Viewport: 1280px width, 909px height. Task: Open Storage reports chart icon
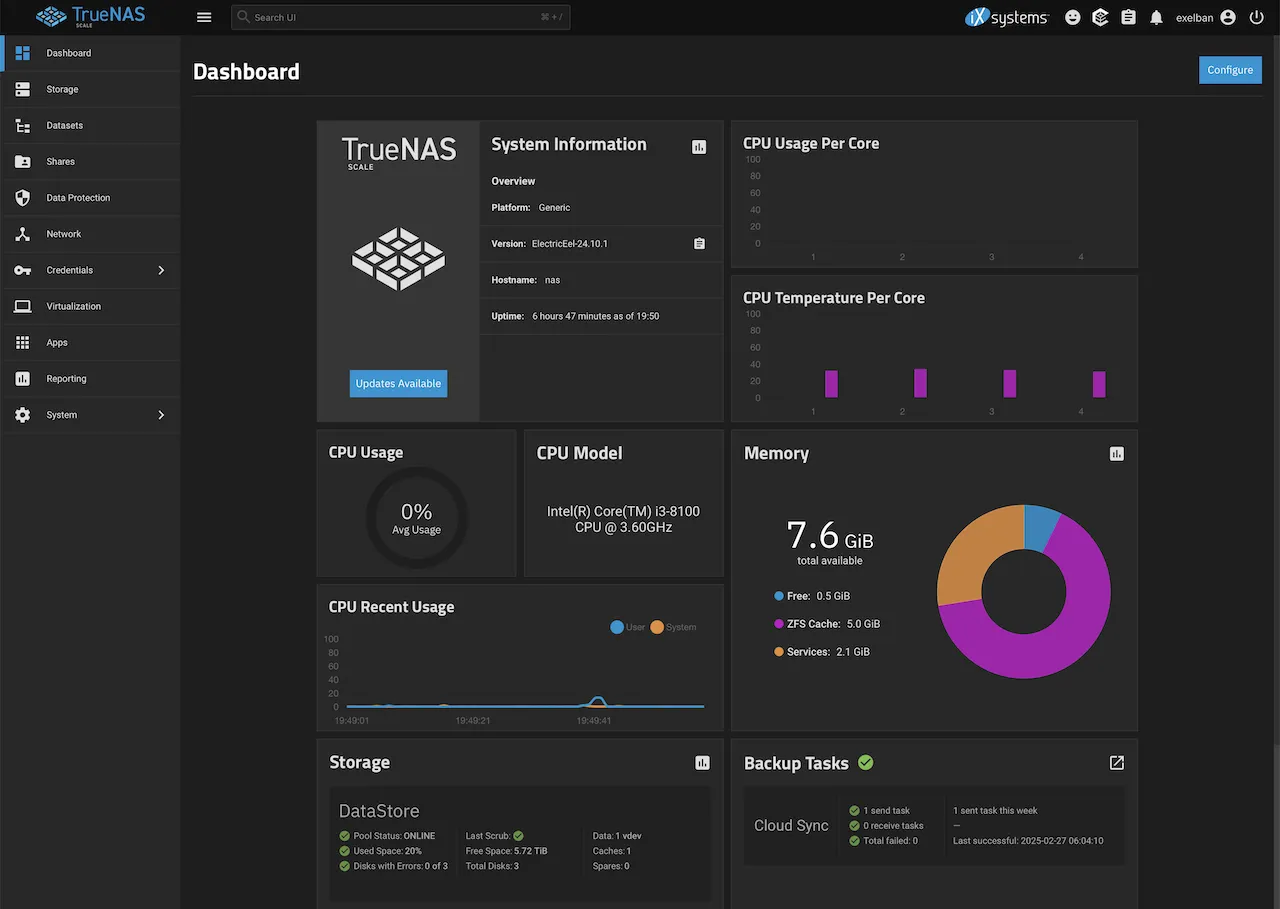click(x=702, y=763)
